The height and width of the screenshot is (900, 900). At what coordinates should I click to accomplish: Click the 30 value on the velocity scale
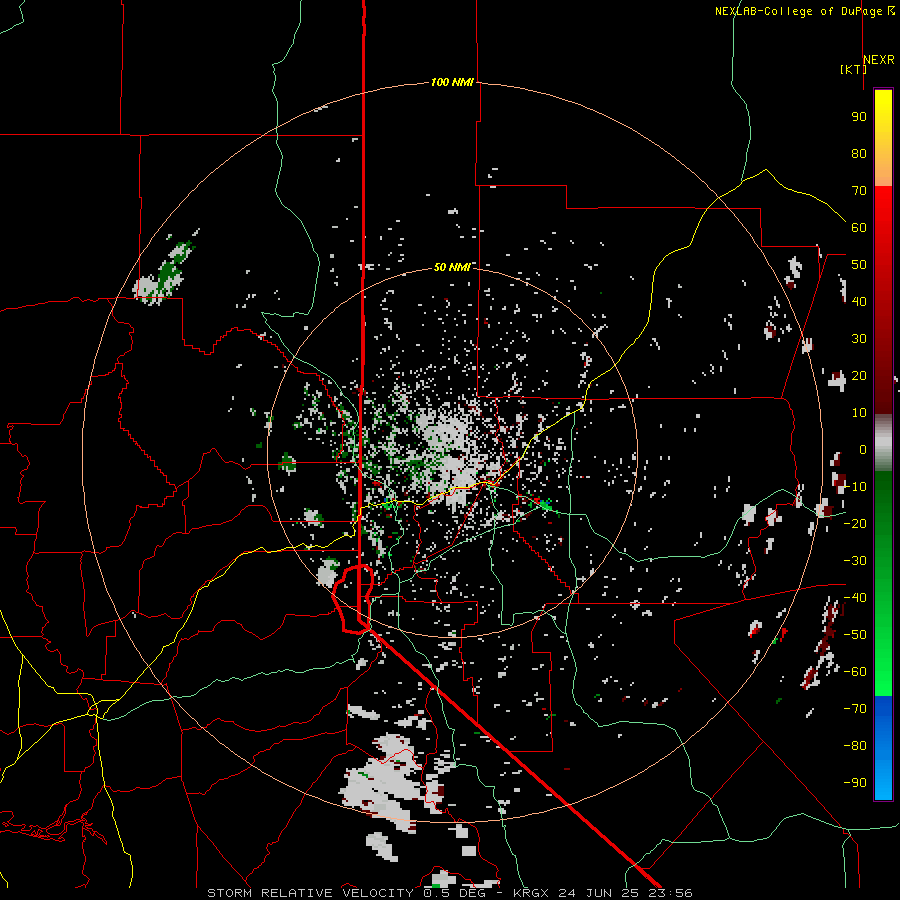859,339
